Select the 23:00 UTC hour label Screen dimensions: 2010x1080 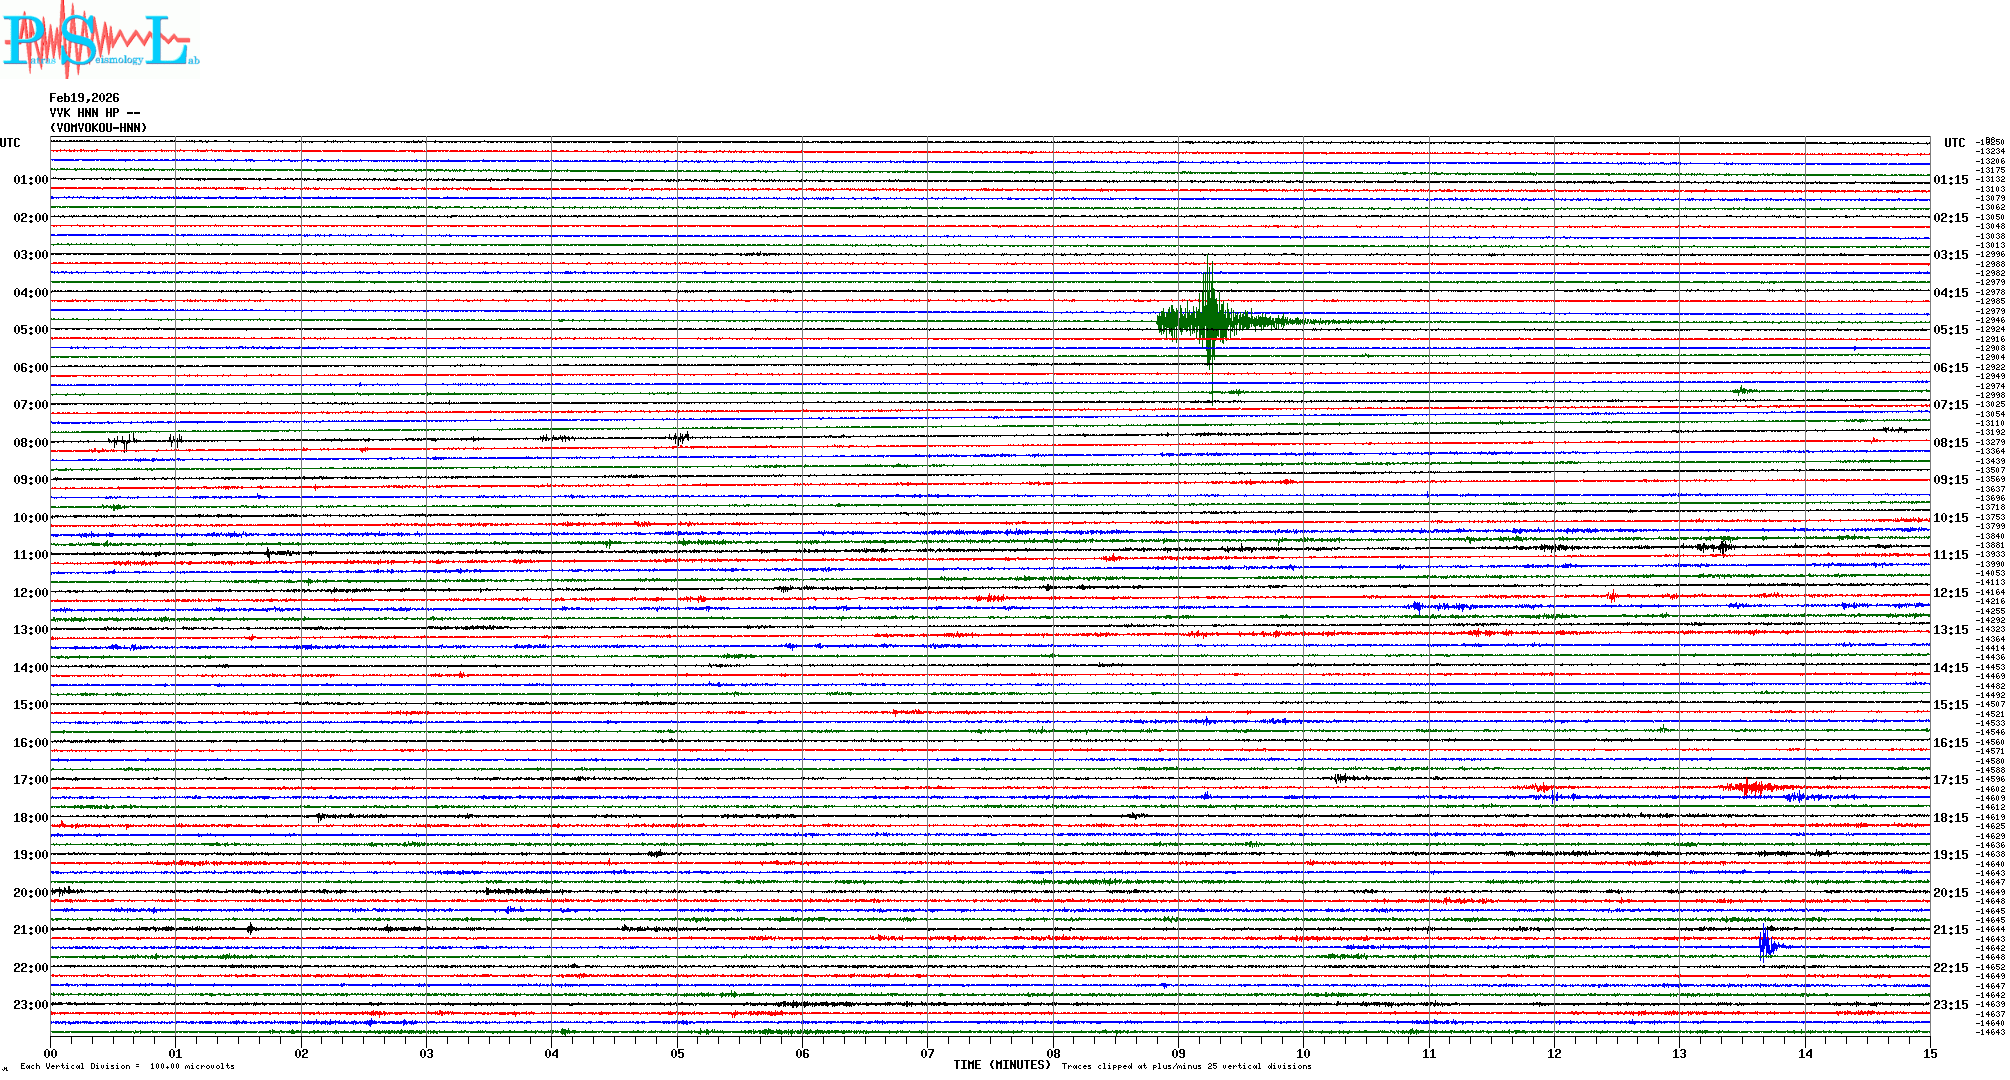tap(30, 1005)
